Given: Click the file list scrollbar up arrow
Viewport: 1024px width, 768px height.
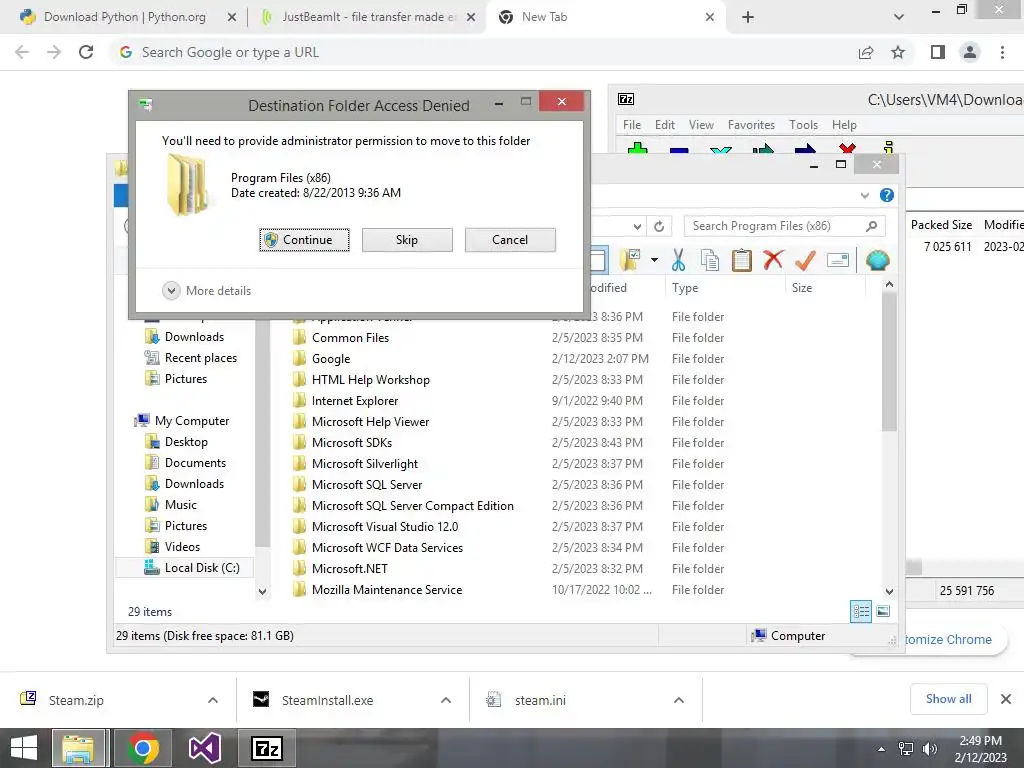Looking at the screenshot, I should 889,285.
